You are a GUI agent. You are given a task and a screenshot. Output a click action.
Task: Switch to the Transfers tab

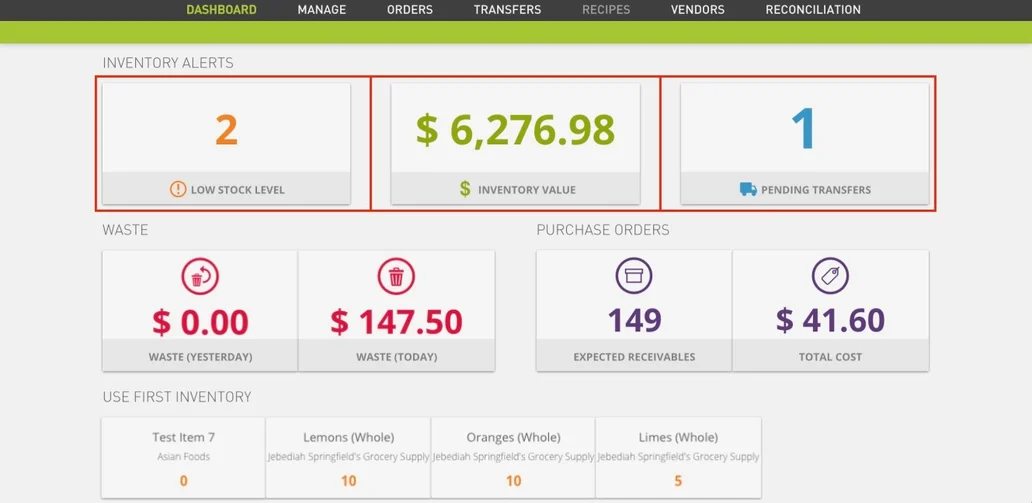(x=507, y=10)
